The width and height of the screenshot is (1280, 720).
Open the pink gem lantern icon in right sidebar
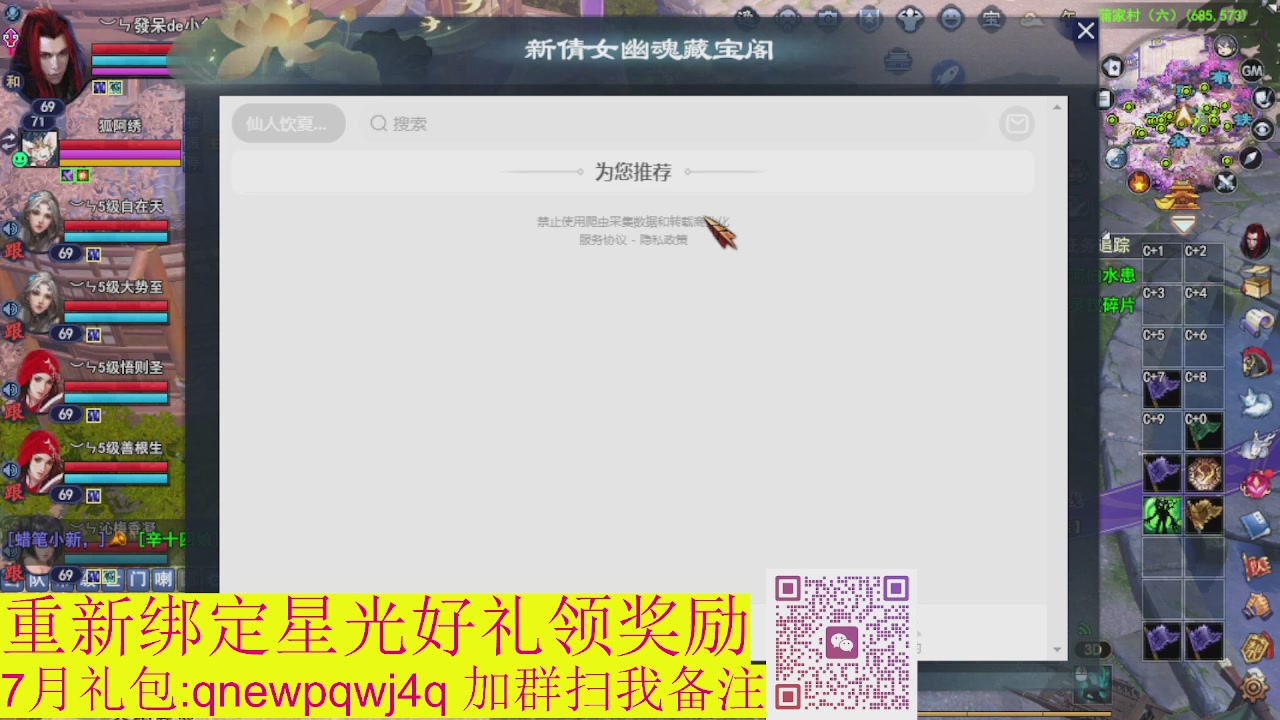point(1257,483)
